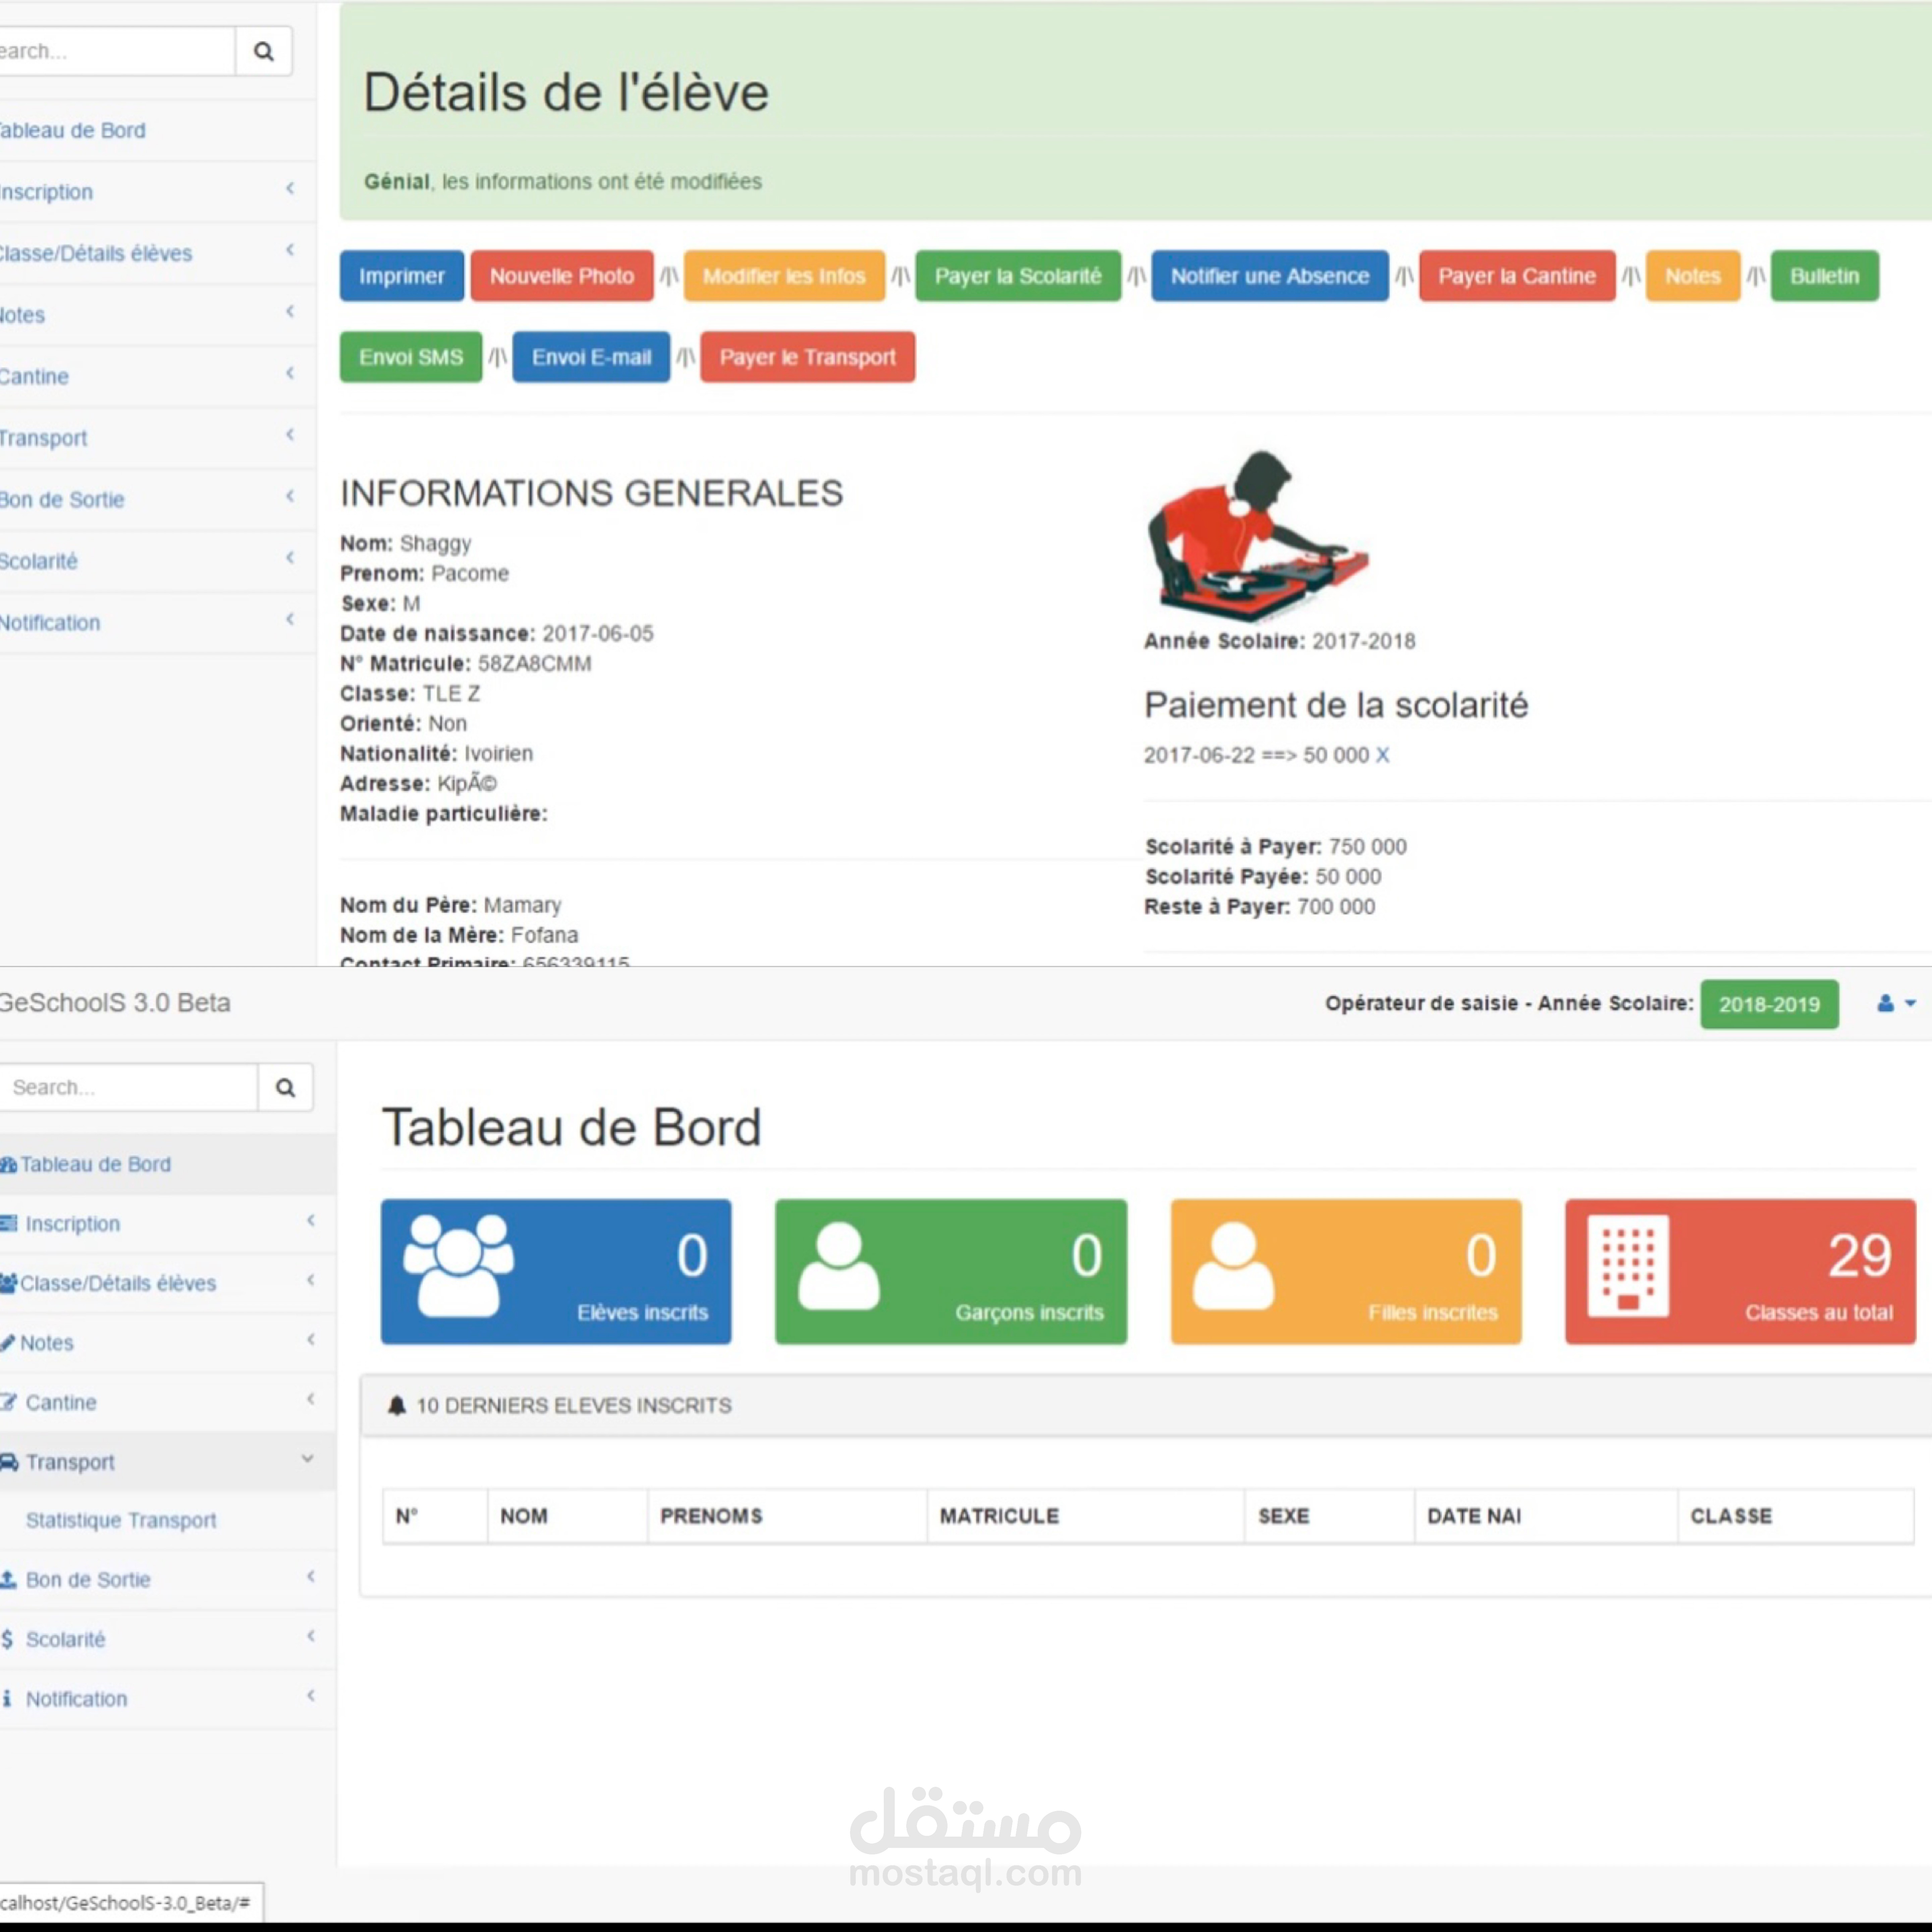Click the 29 count in Classes au total card
1932x1932 pixels.
click(1860, 1256)
